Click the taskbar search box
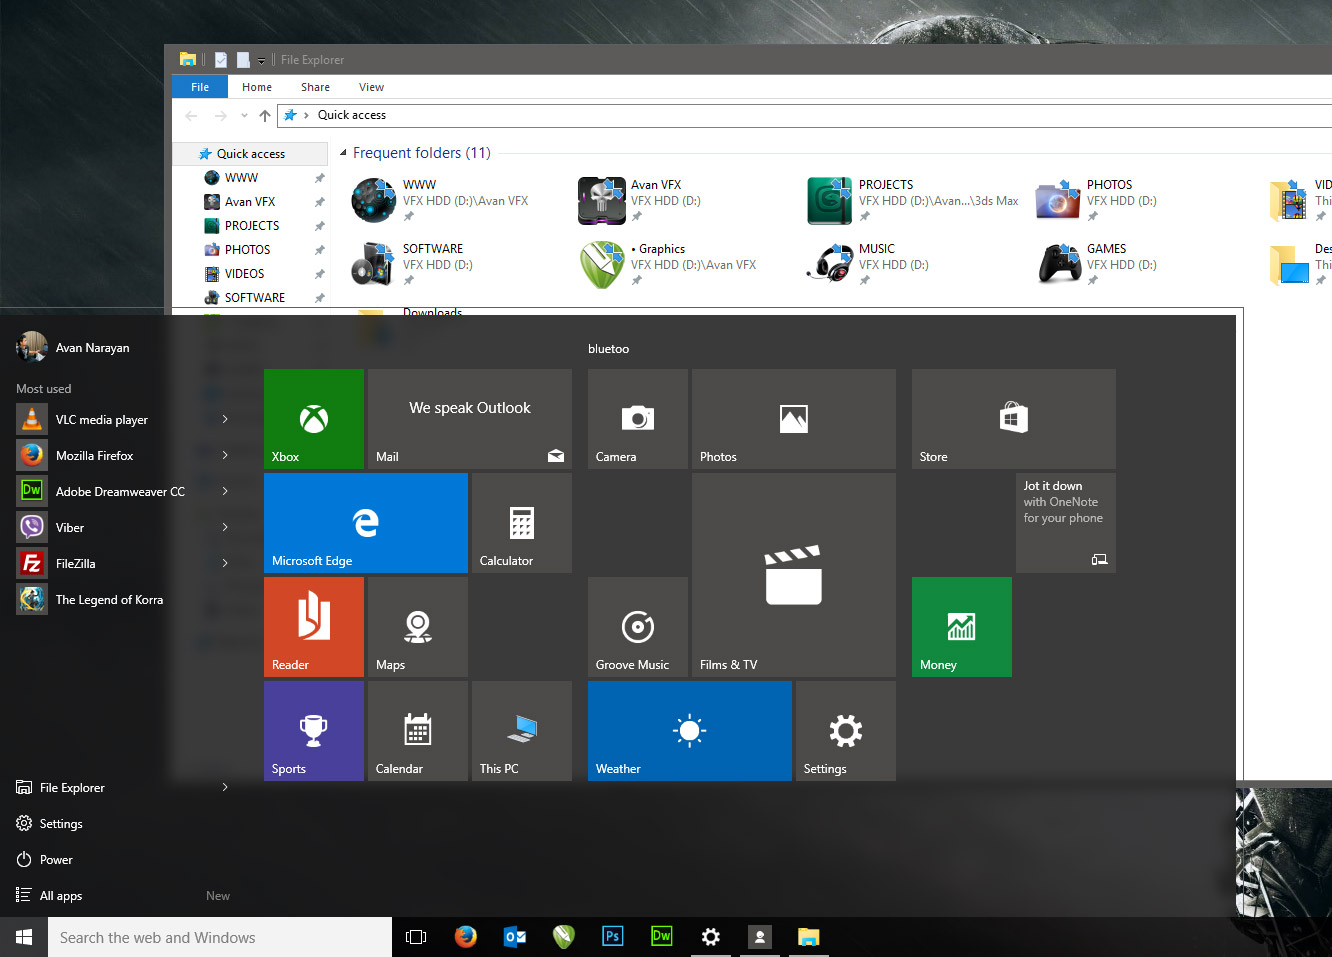The width and height of the screenshot is (1332, 957). pos(220,937)
